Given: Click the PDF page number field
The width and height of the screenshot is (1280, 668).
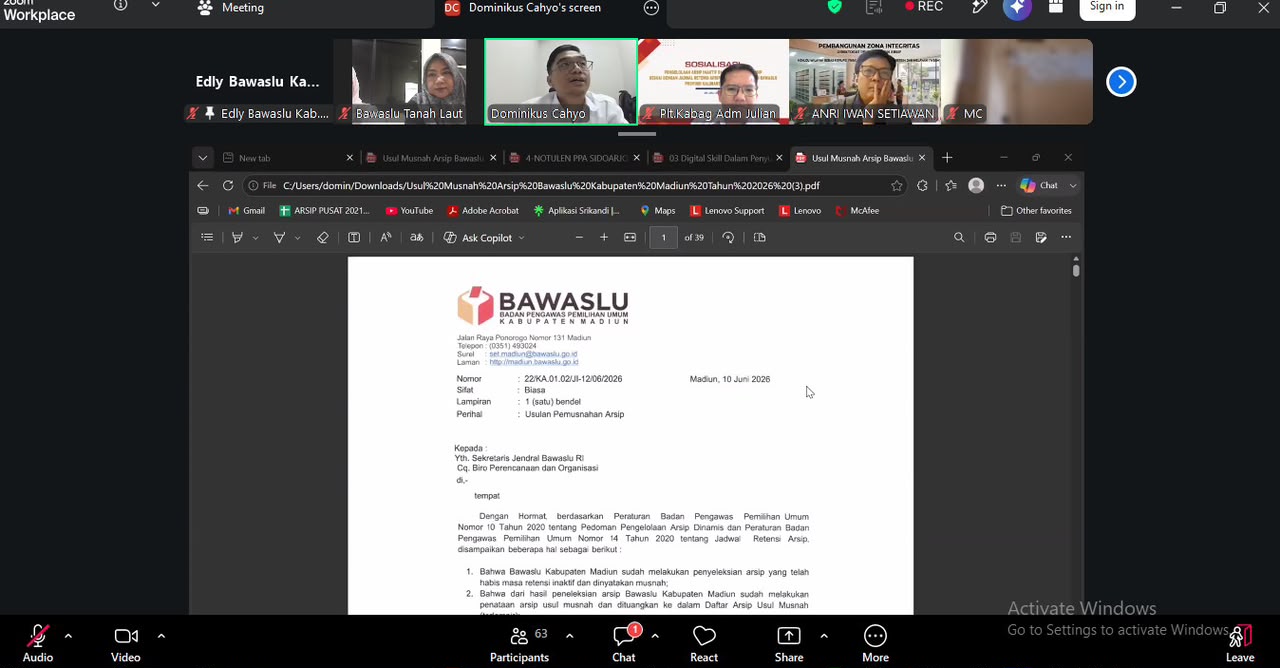Looking at the screenshot, I should tap(663, 238).
